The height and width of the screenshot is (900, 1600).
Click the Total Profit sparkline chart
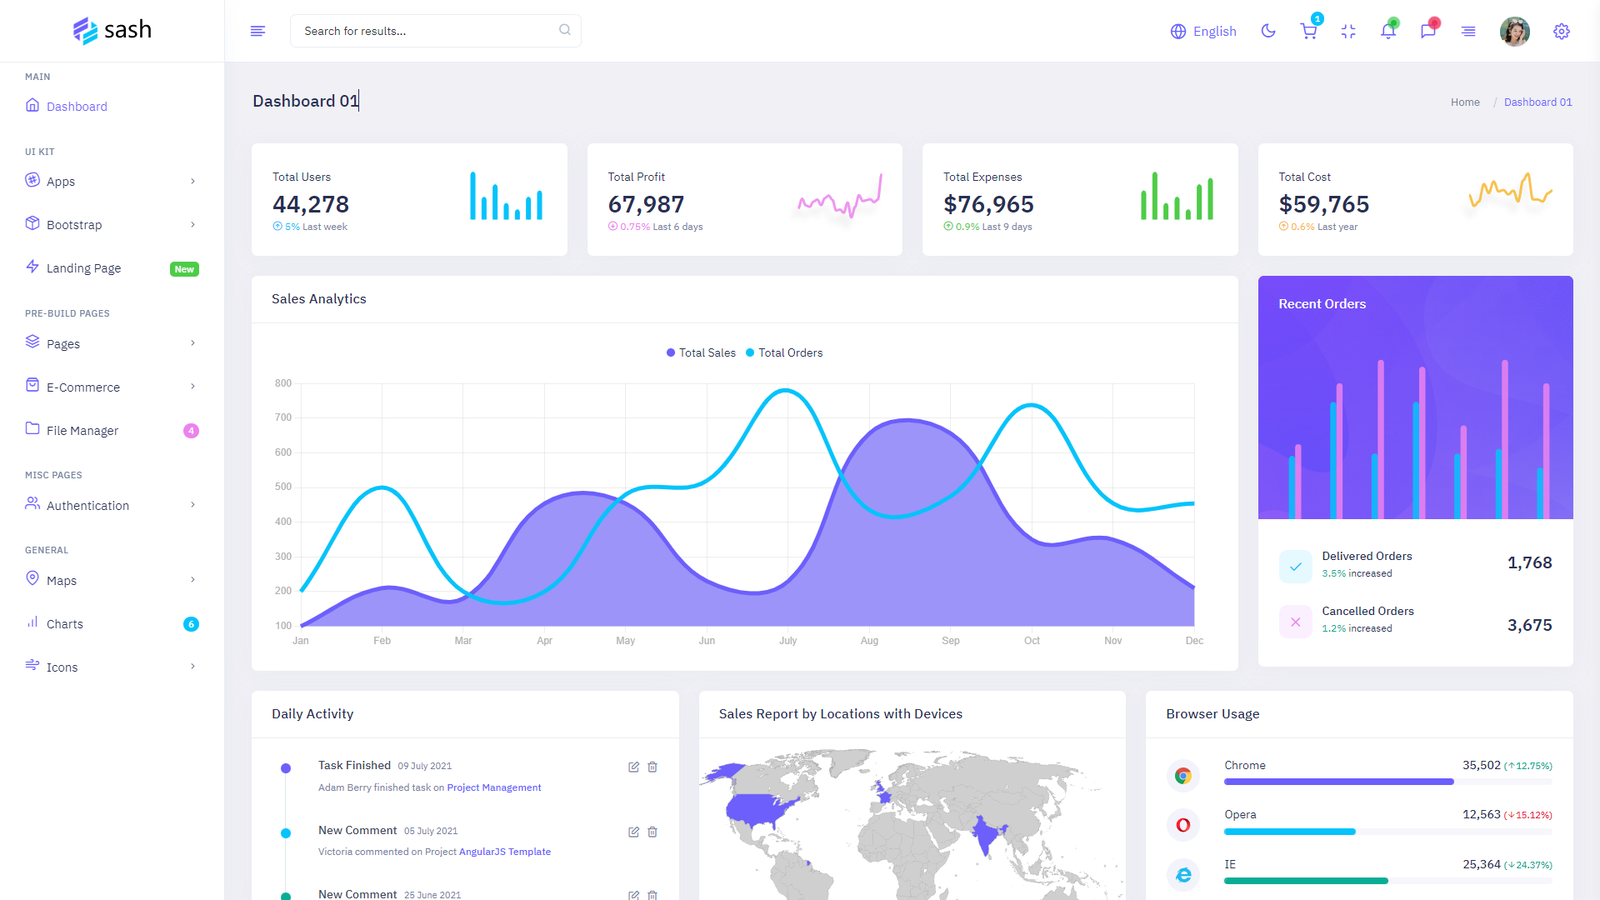coord(840,196)
